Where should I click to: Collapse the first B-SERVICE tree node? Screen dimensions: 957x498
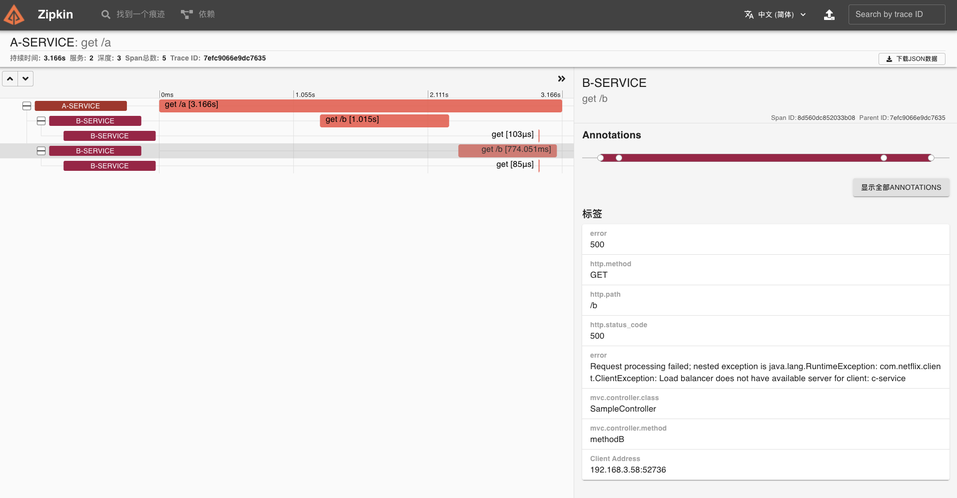(x=42, y=121)
